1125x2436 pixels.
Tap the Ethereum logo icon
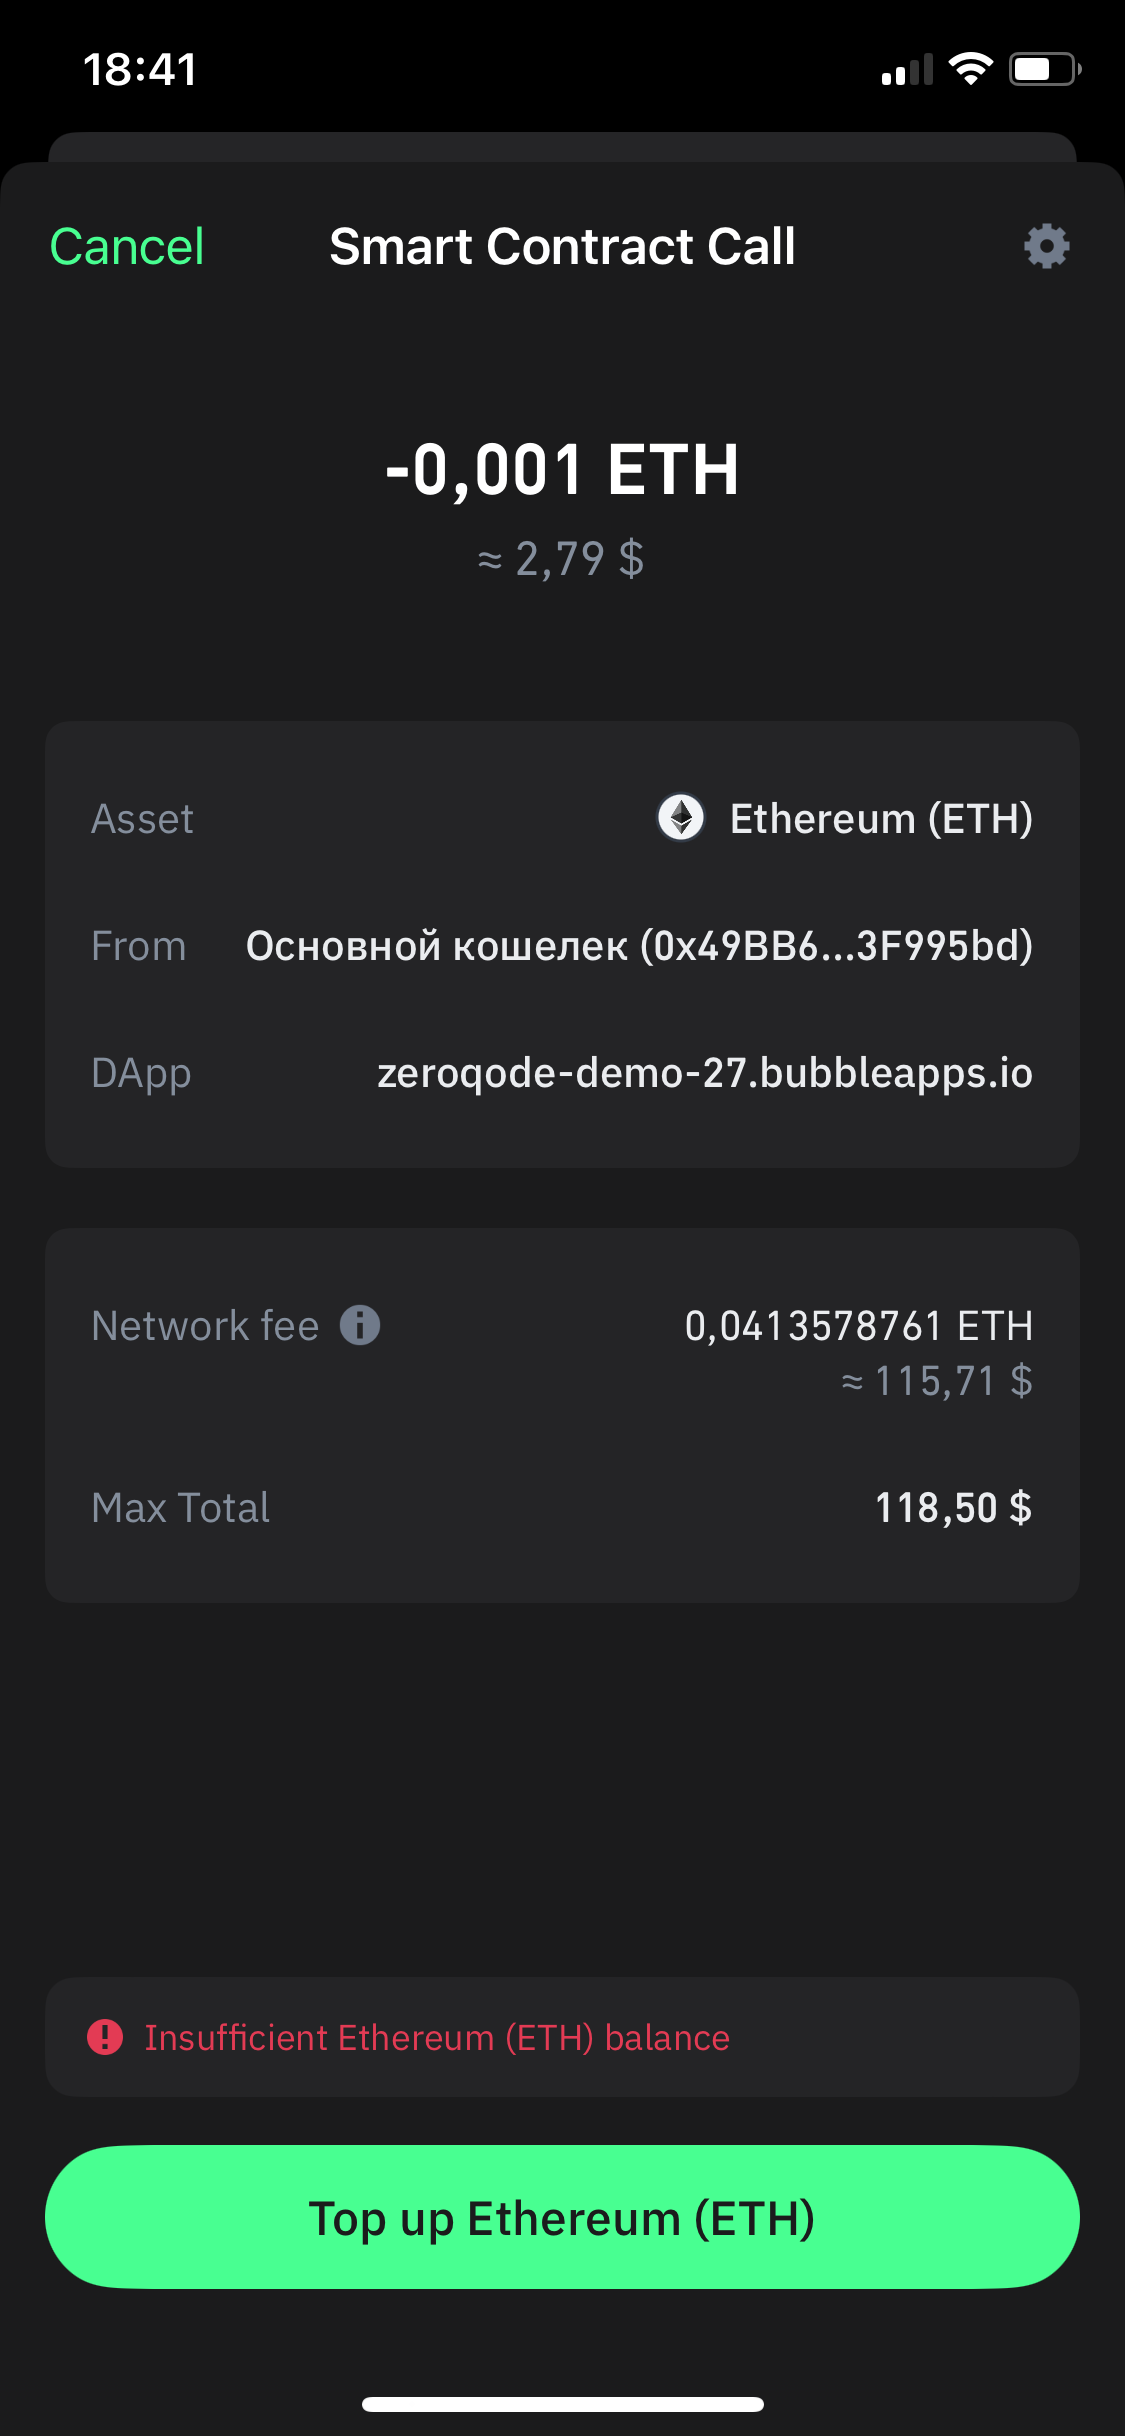(681, 818)
